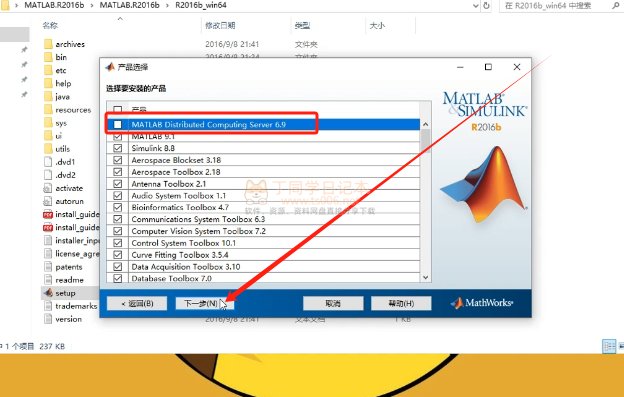
Task: Go to R2016b_win64 breadcrumb in address bar
Action: [x=201, y=5]
